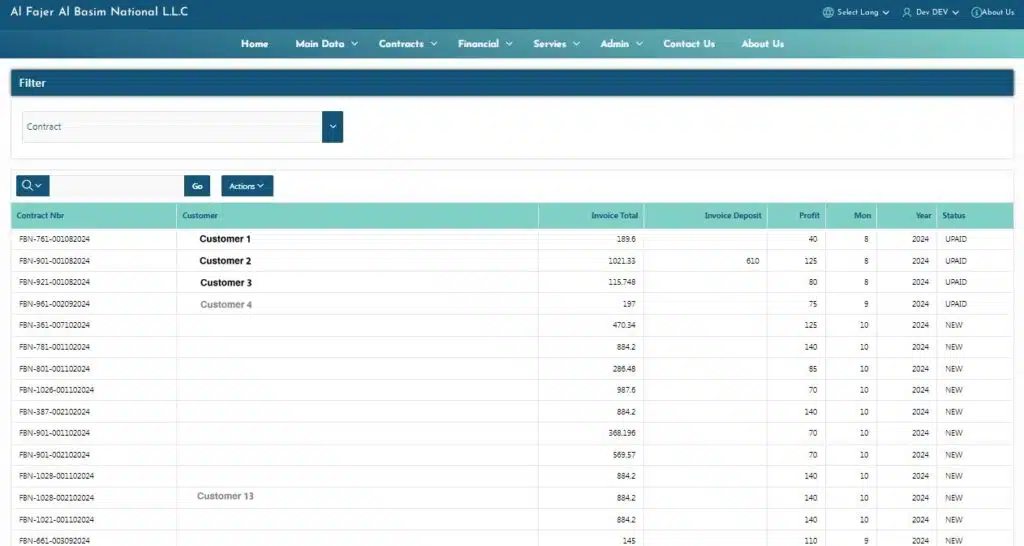Screen dimensions: 1024x546
Task: Open About Us in navigation bar
Action: pyautogui.click(x=763, y=44)
